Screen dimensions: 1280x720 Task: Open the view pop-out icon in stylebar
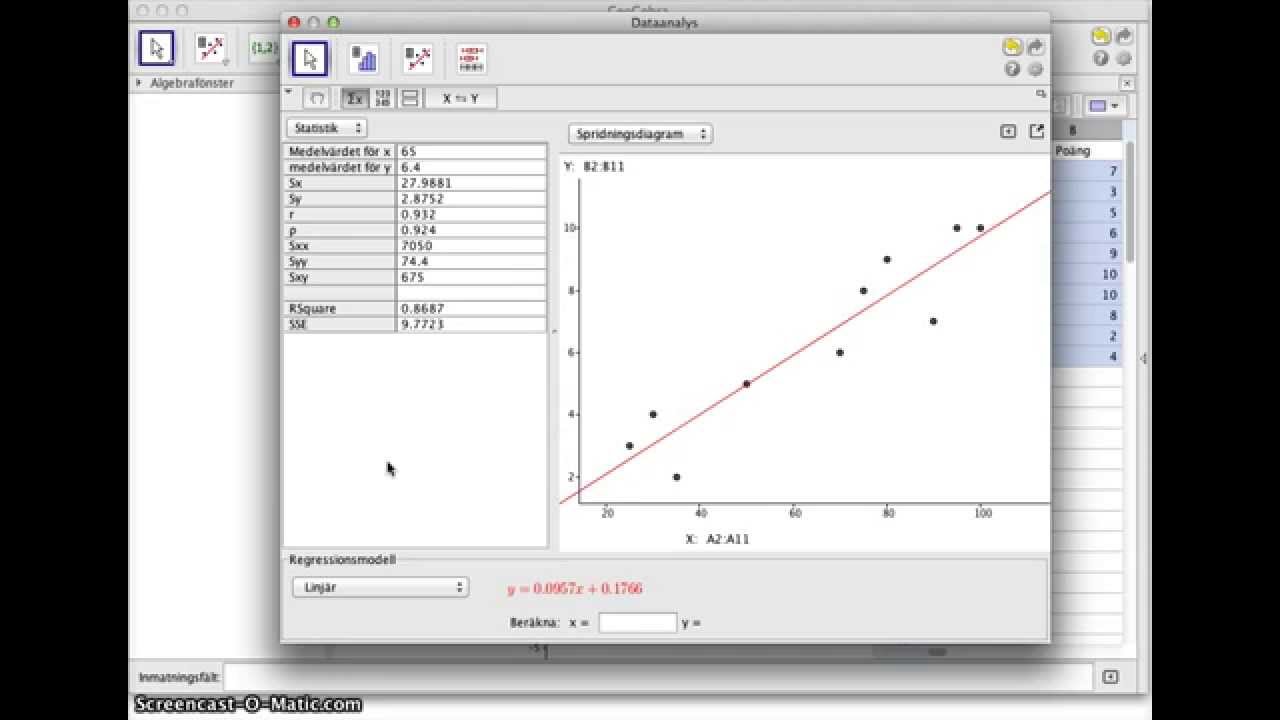pyautogui.click(x=1041, y=93)
